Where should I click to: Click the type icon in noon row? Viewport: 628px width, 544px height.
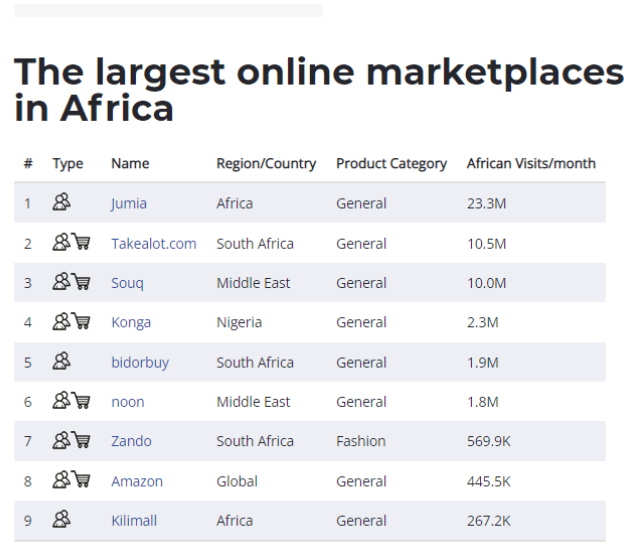pyautogui.click(x=71, y=401)
